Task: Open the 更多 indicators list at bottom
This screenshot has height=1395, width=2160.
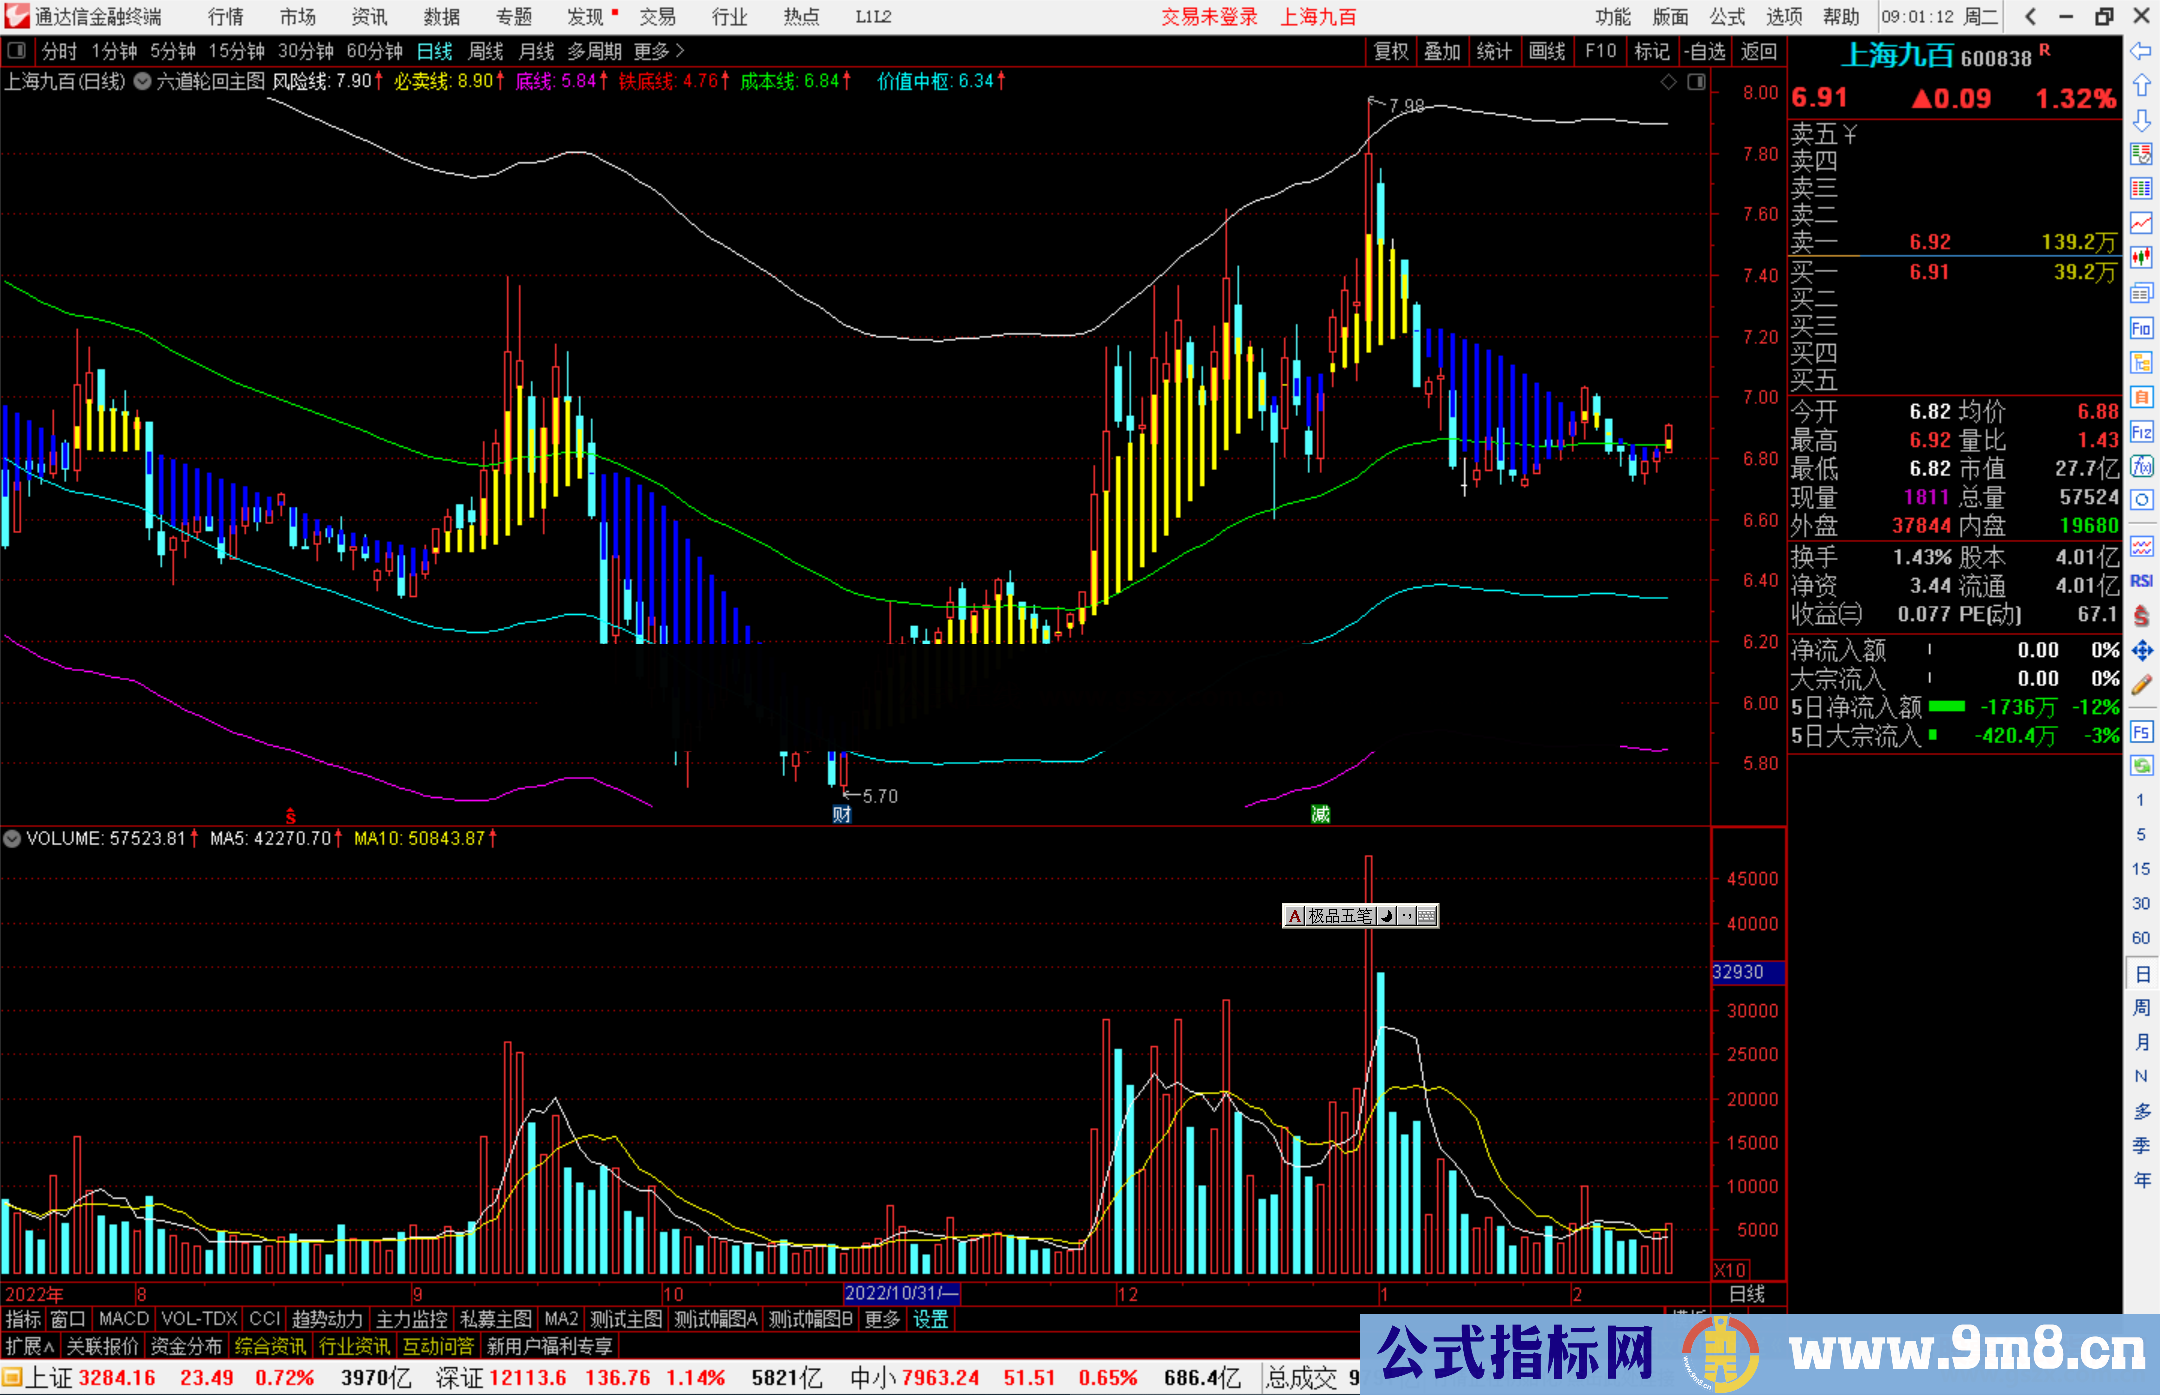Action: (882, 1319)
